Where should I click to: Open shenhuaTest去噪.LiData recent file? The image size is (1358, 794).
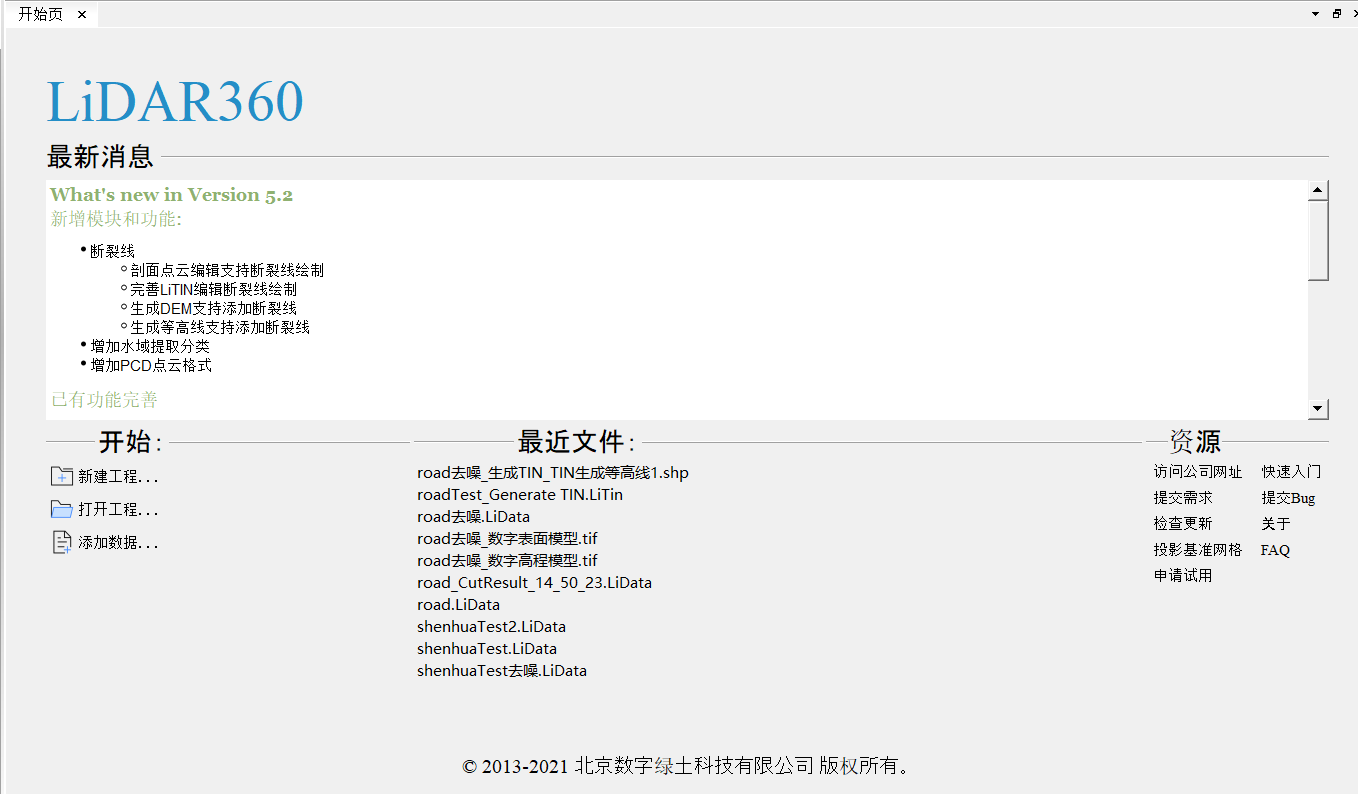click(x=502, y=671)
